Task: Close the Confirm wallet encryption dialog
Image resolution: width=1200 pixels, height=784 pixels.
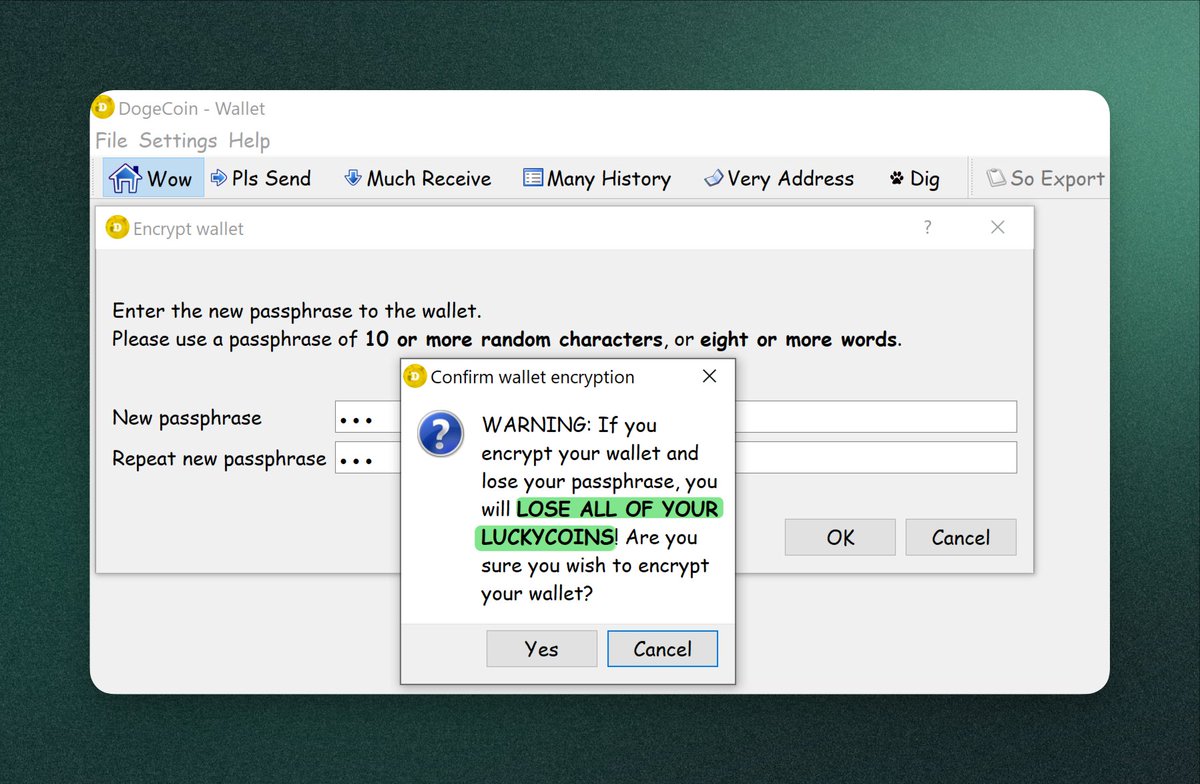Action: coord(709,377)
